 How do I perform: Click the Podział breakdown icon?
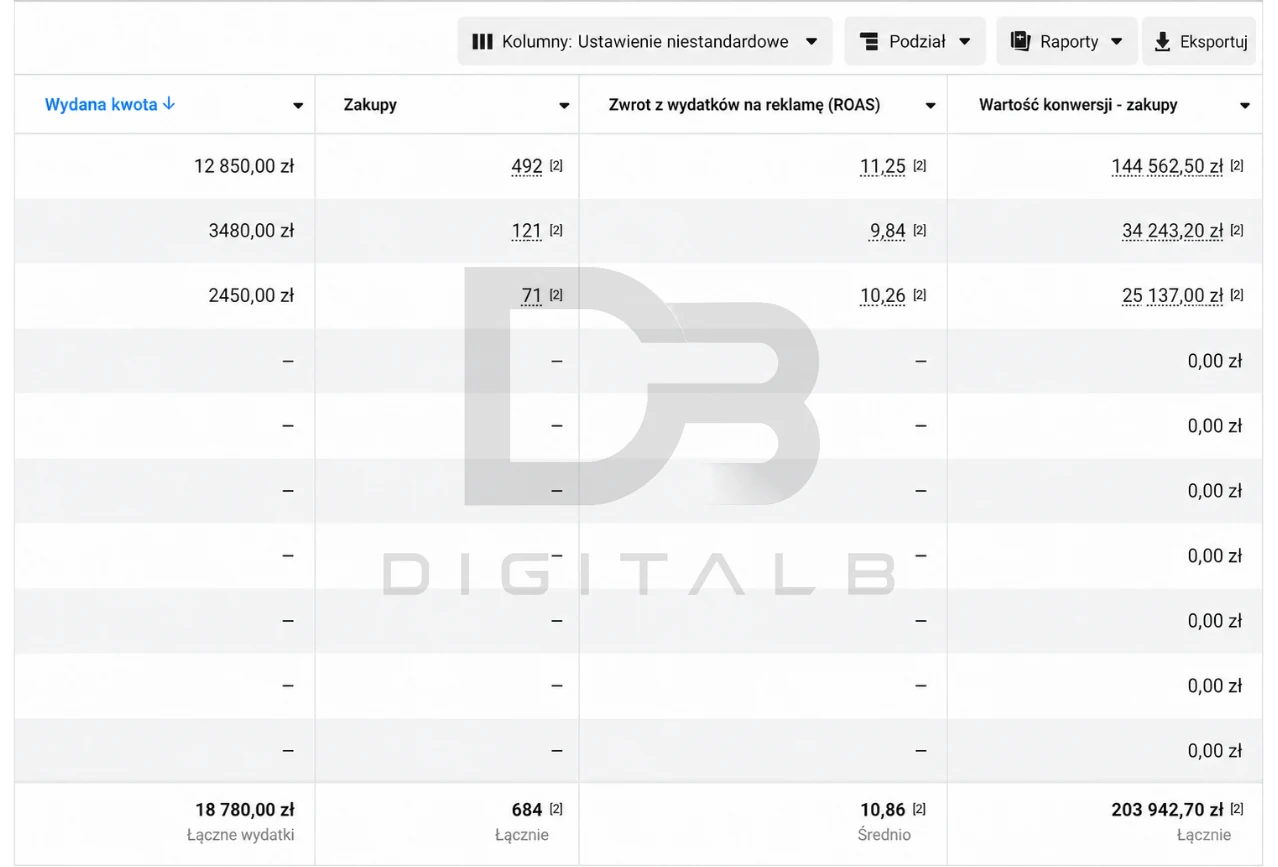coord(869,42)
